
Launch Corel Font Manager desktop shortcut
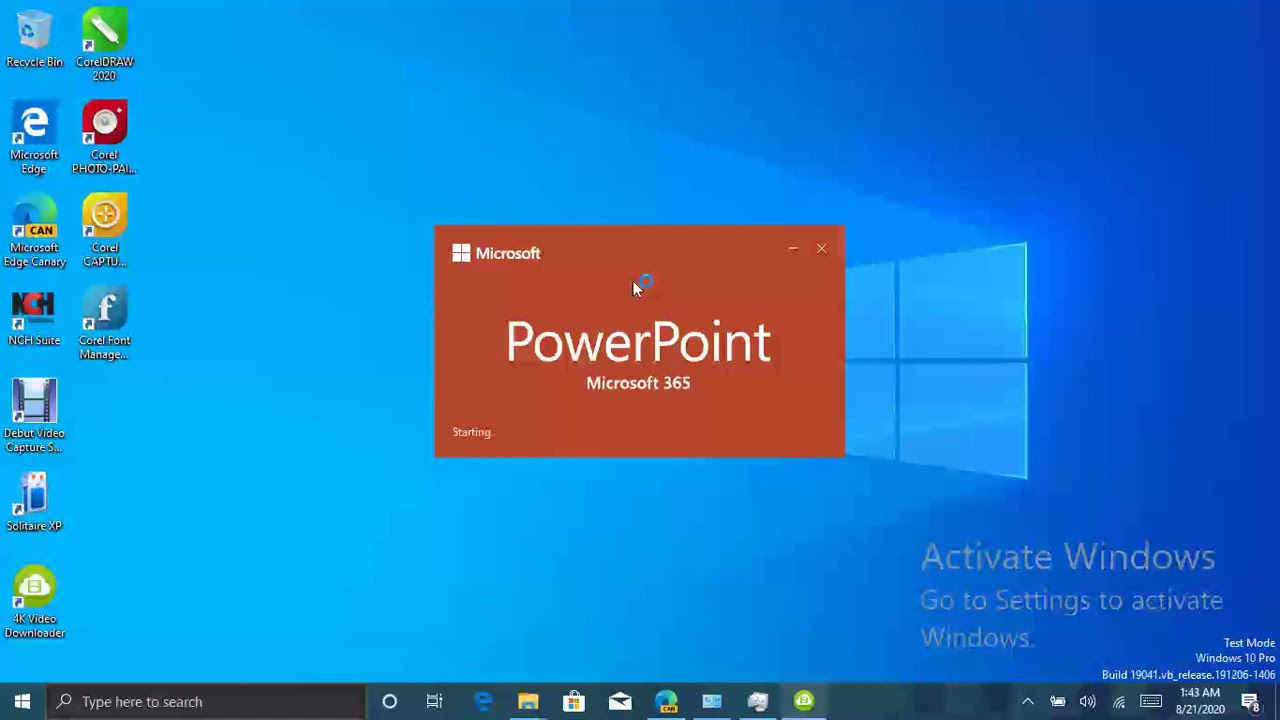[x=104, y=324]
